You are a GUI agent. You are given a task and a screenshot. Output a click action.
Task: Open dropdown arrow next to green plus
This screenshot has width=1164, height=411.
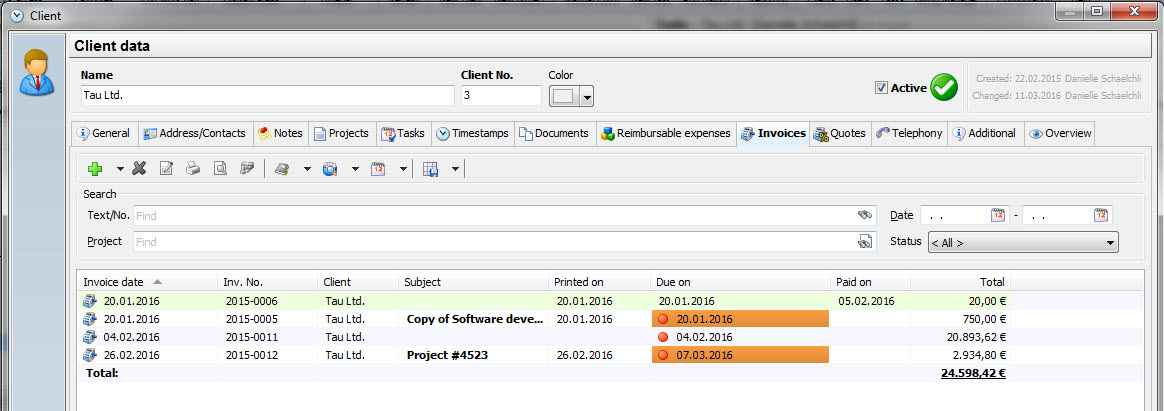coord(120,169)
